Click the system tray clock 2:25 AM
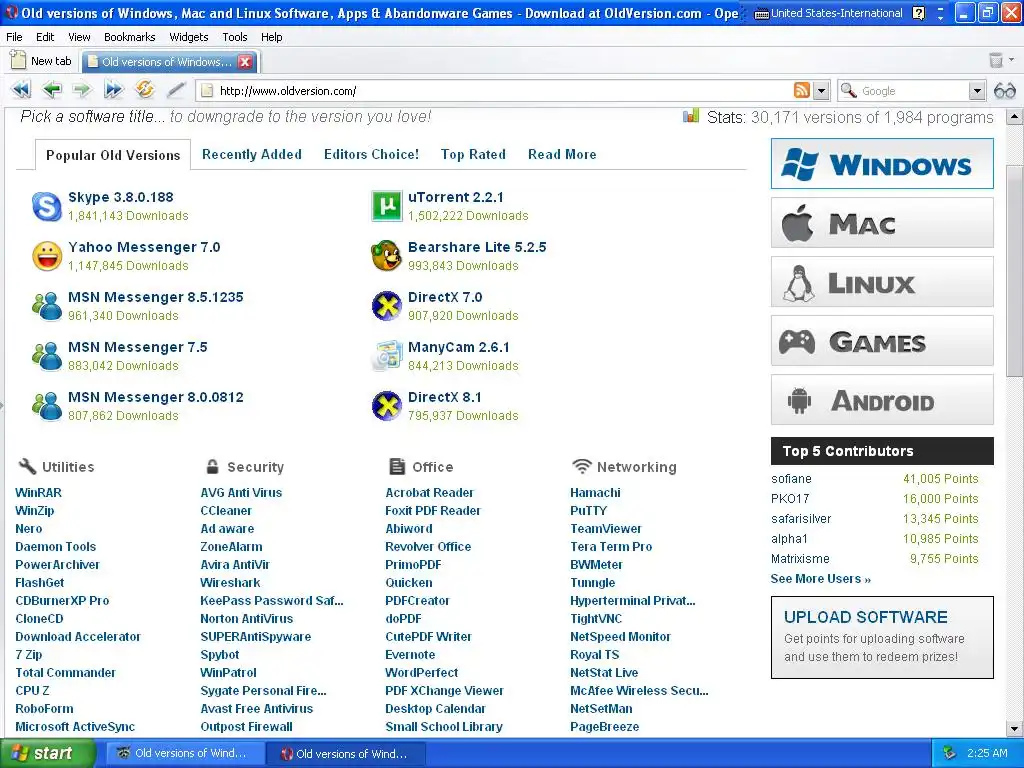This screenshot has width=1024, height=768. pos(987,753)
